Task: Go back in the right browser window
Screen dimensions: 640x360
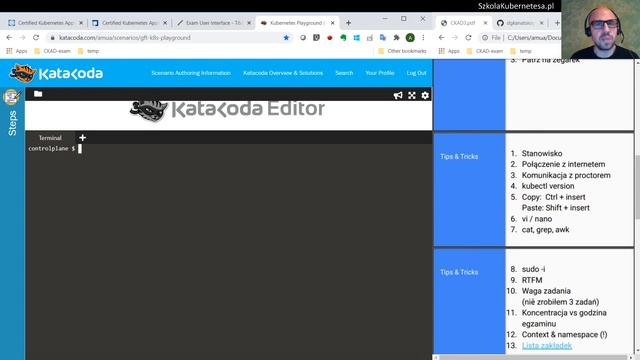Action: coord(441,38)
